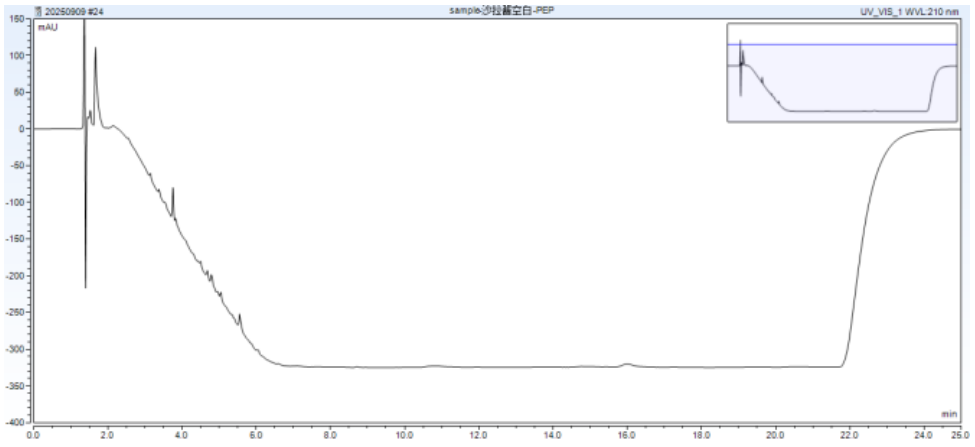The width and height of the screenshot is (975, 447).
Task: Pick the small peak near 5.6 min
Action: tap(240, 316)
